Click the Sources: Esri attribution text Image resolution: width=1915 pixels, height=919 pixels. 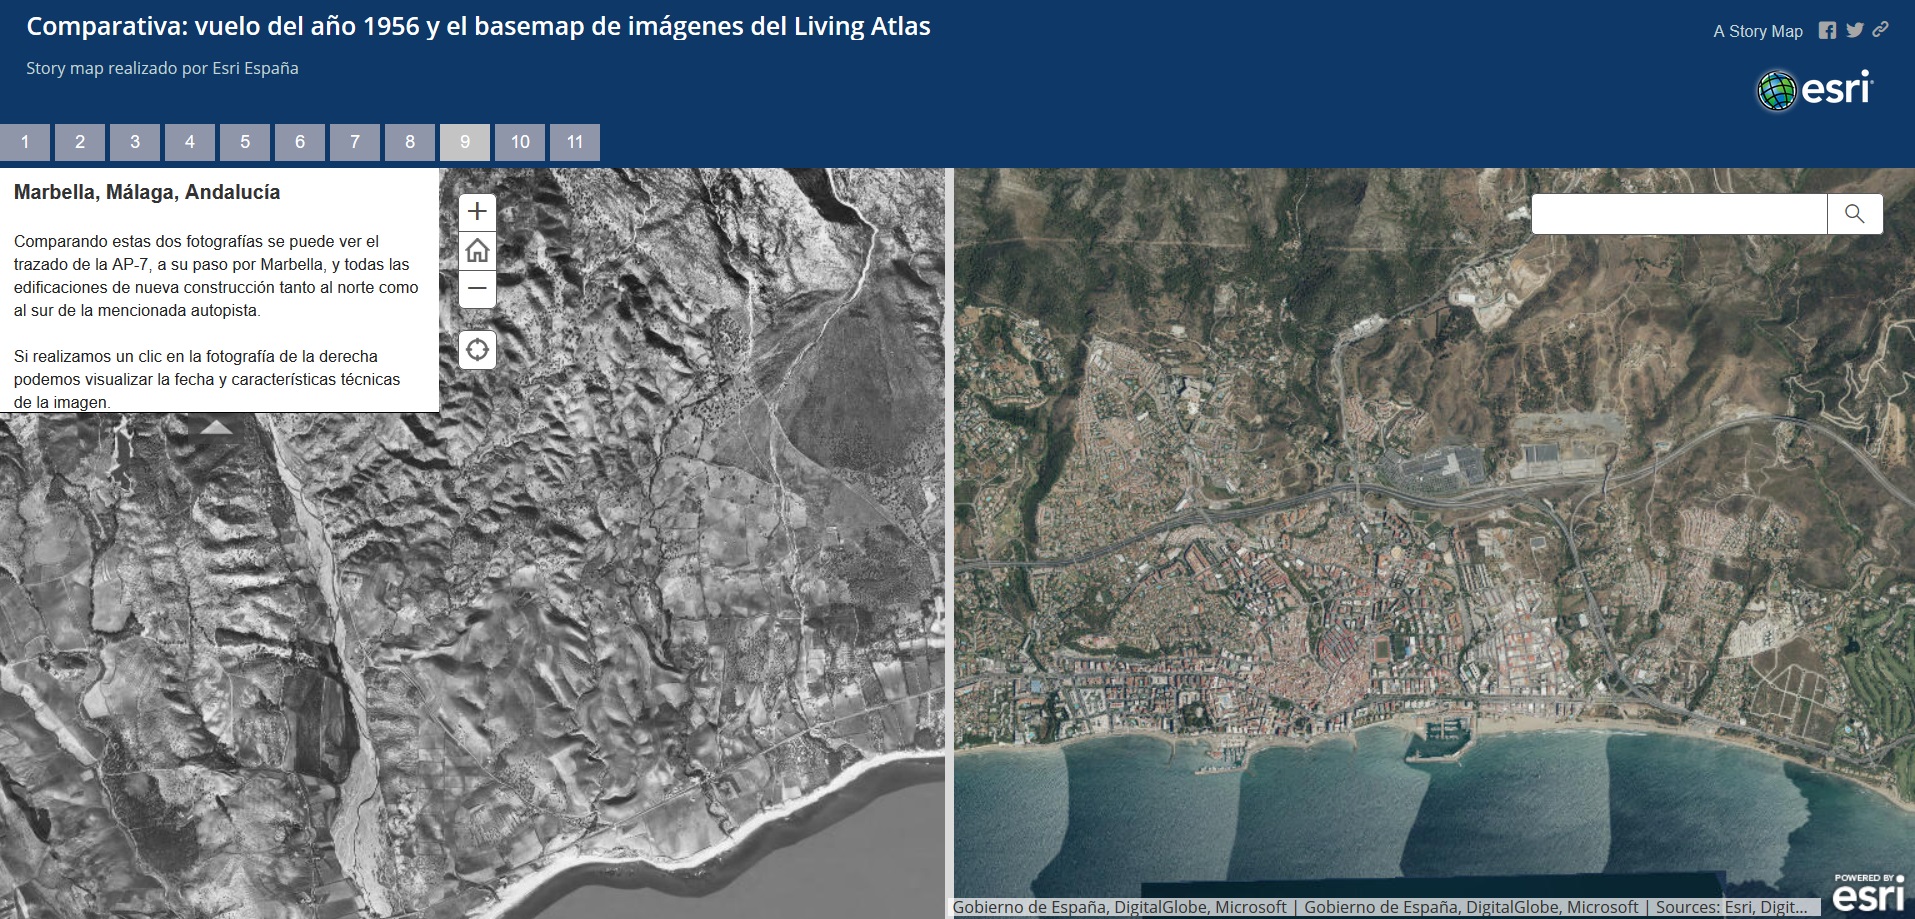[x=1731, y=907]
